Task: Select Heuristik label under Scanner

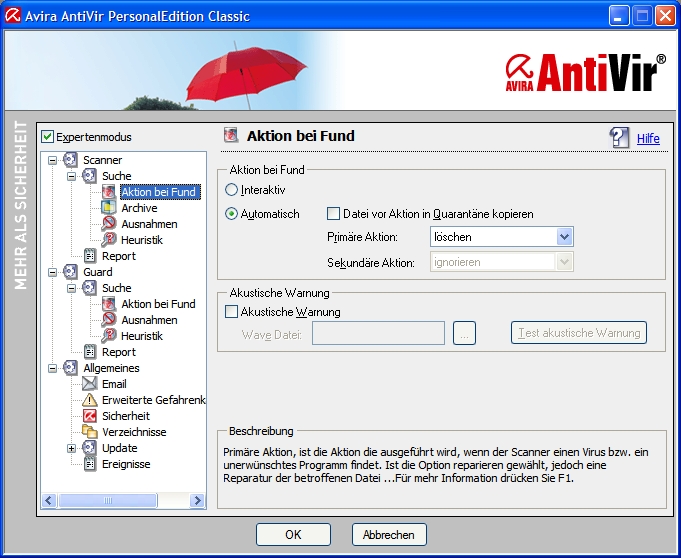Action: coord(142,240)
